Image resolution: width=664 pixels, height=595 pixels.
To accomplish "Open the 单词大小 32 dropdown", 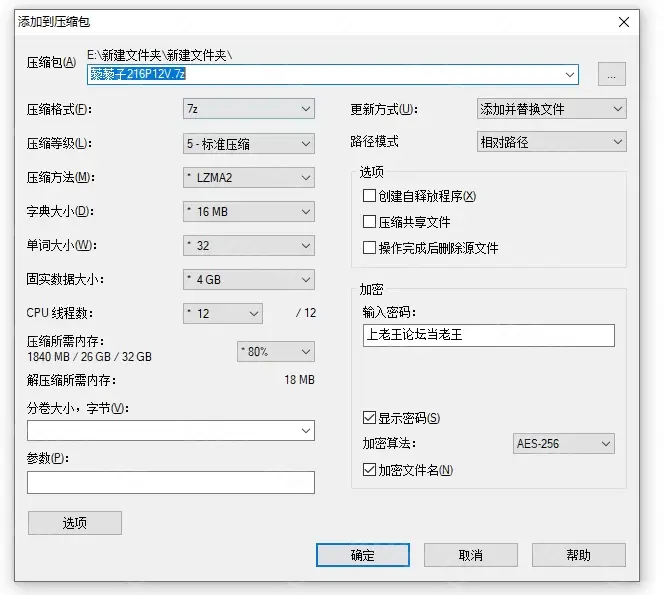I will click(249, 246).
